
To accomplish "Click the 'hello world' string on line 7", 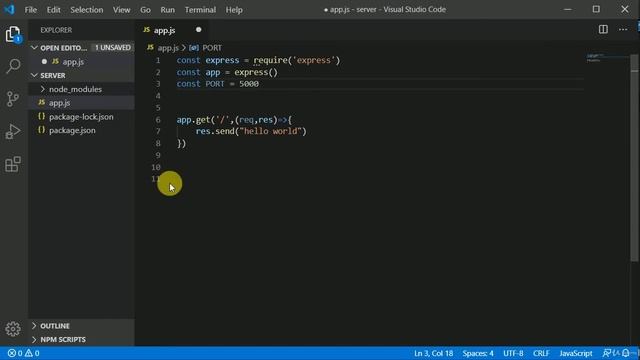I will (271, 131).
